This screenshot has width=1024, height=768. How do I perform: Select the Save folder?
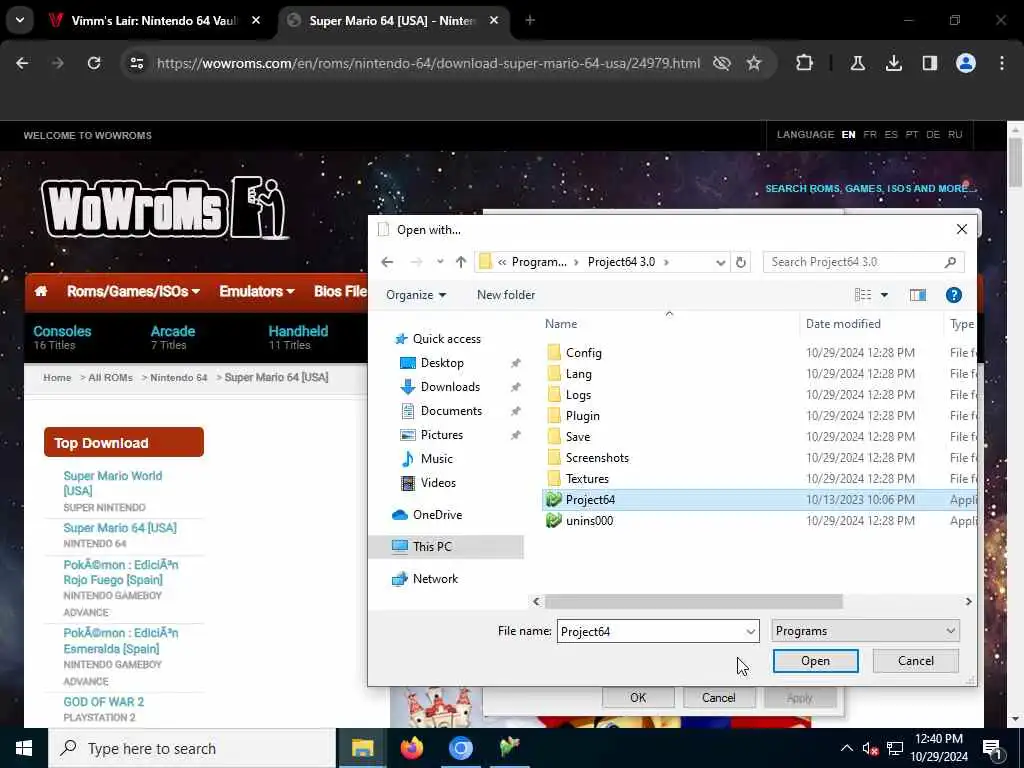577,436
